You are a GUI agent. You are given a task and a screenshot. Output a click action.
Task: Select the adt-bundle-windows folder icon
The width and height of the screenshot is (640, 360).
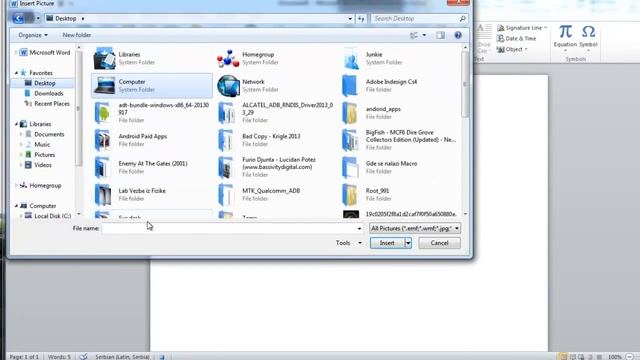103,113
